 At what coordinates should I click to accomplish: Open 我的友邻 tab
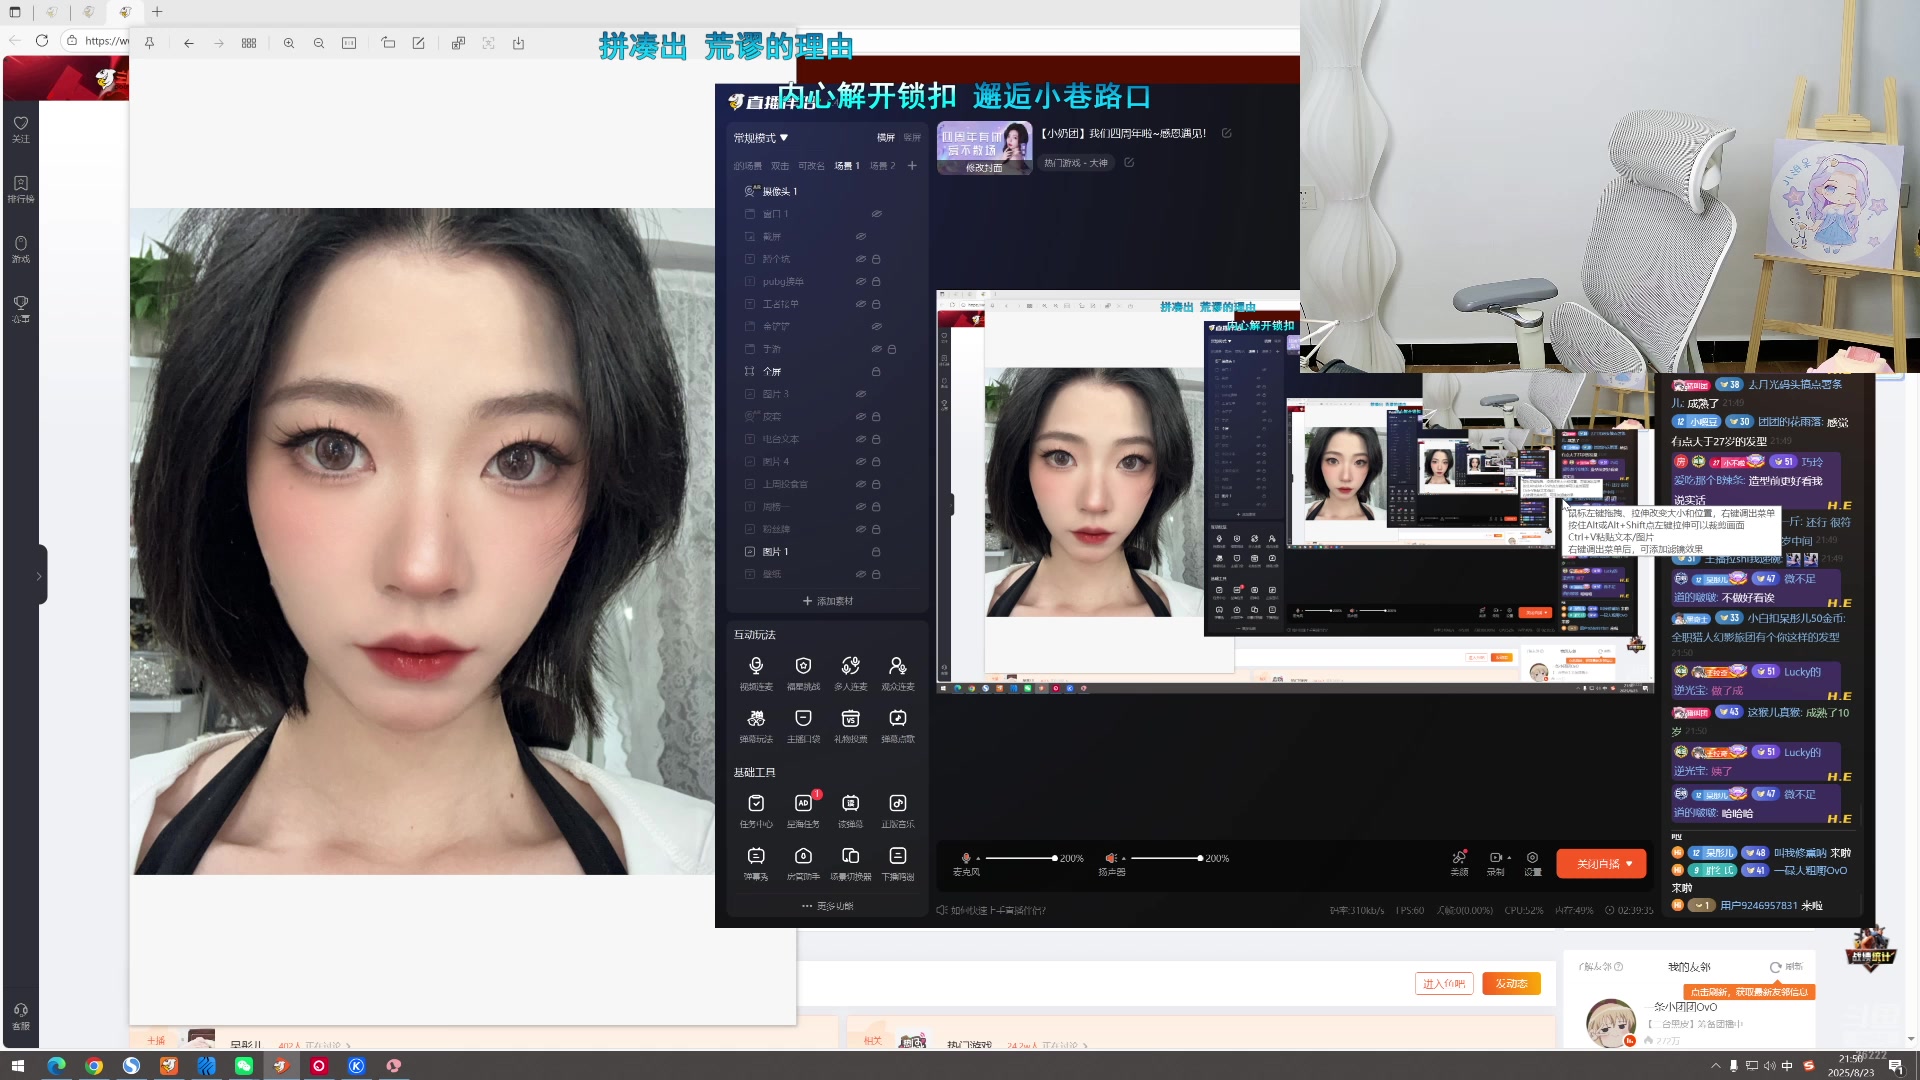point(1689,967)
